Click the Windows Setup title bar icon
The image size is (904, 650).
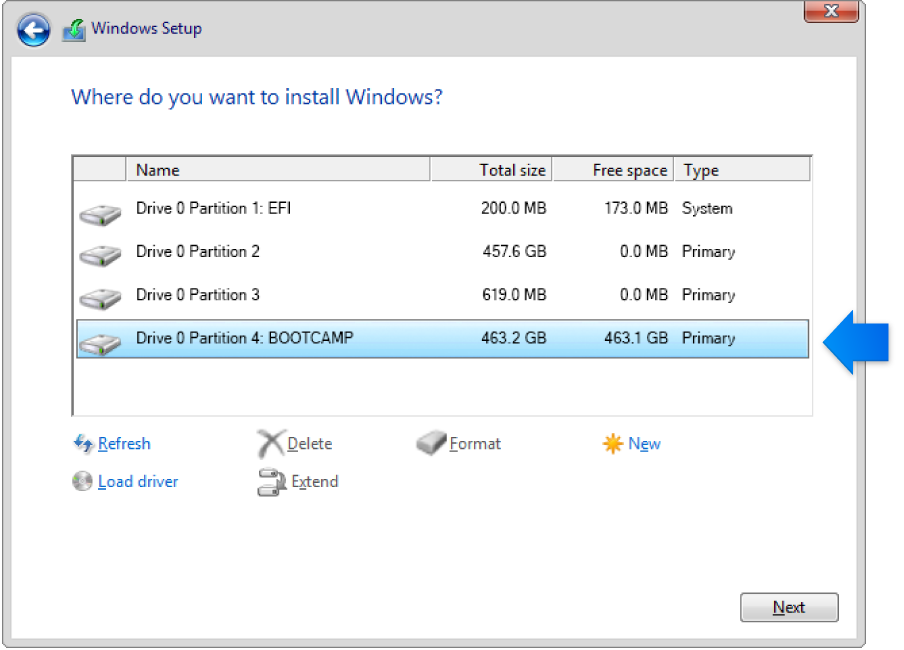coord(73,29)
